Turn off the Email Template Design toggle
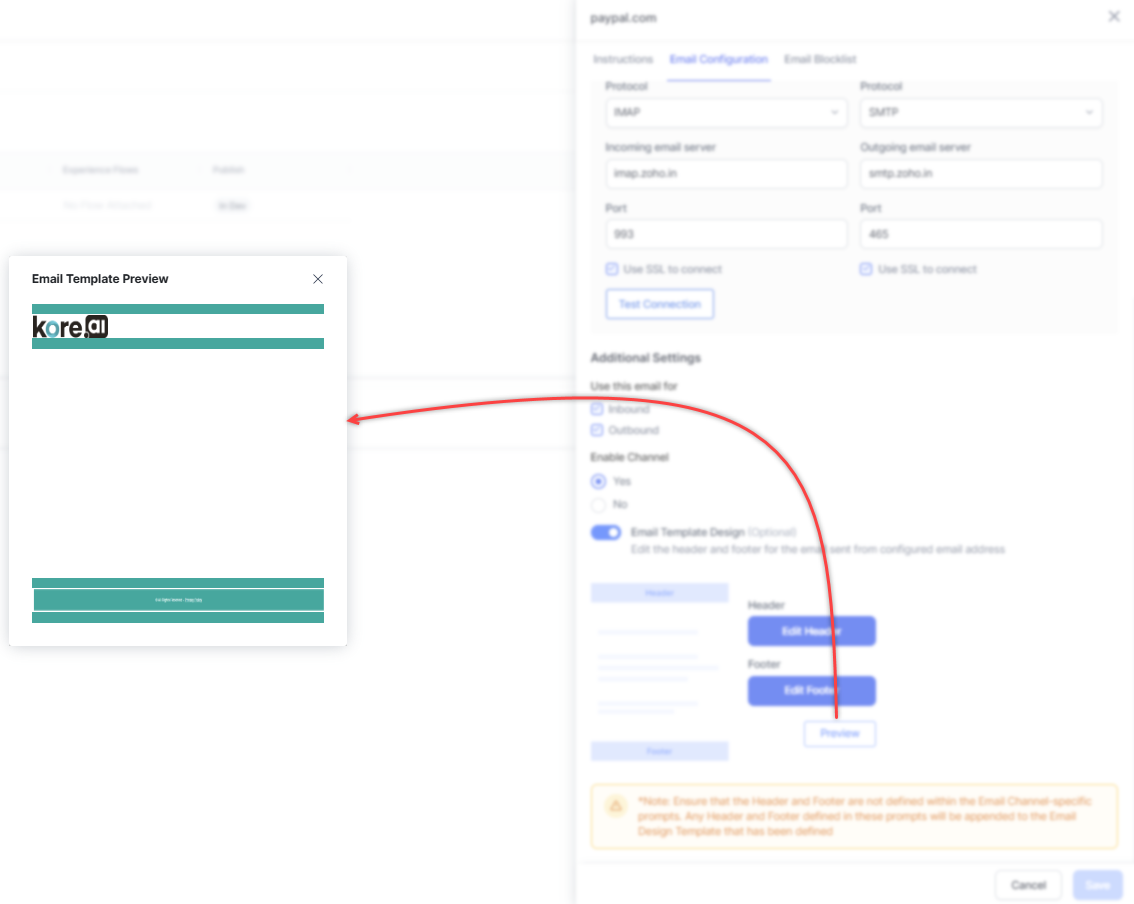This screenshot has width=1134, height=904. (606, 533)
